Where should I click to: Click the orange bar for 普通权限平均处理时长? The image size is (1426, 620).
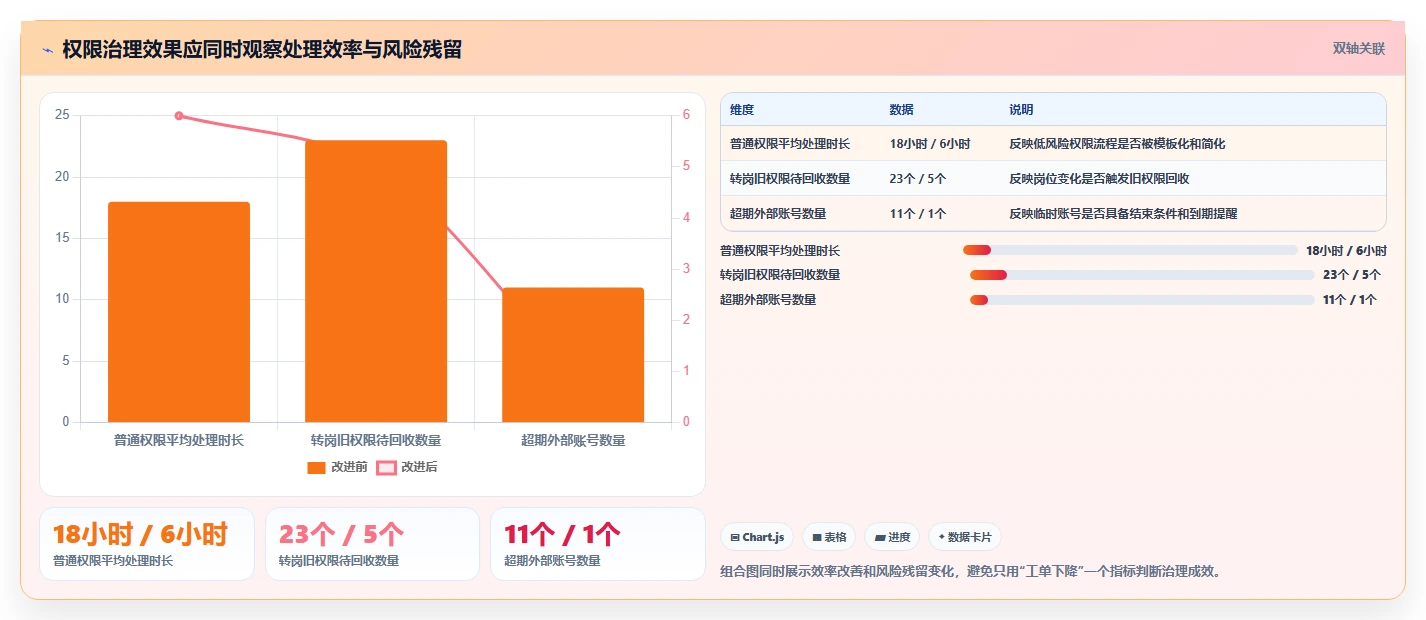[179, 312]
